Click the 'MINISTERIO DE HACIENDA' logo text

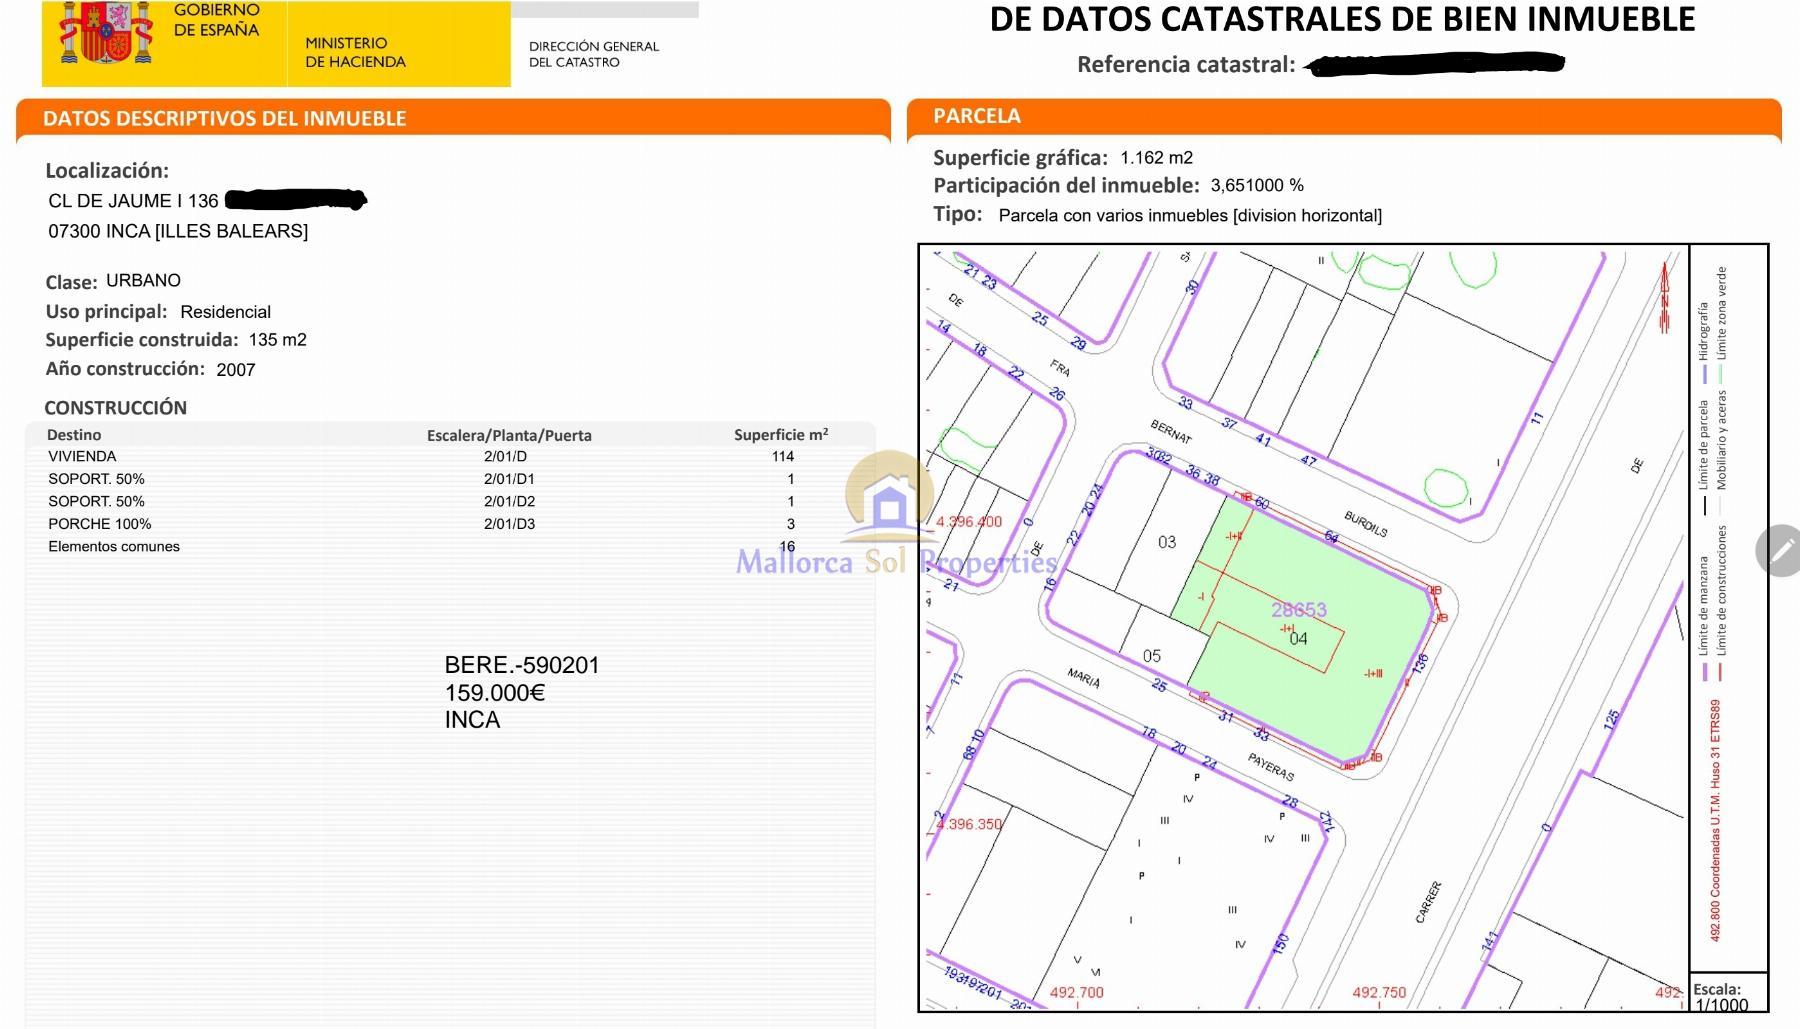pos(355,52)
